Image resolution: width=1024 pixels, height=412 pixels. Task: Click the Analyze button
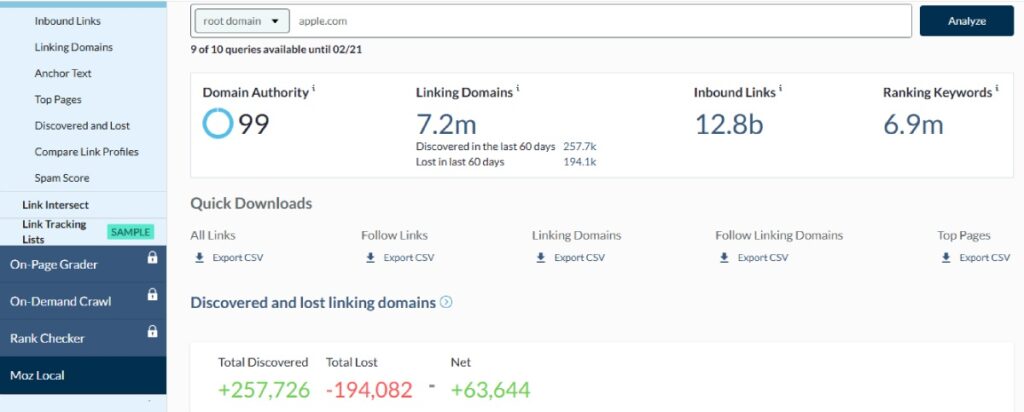pos(967,21)
